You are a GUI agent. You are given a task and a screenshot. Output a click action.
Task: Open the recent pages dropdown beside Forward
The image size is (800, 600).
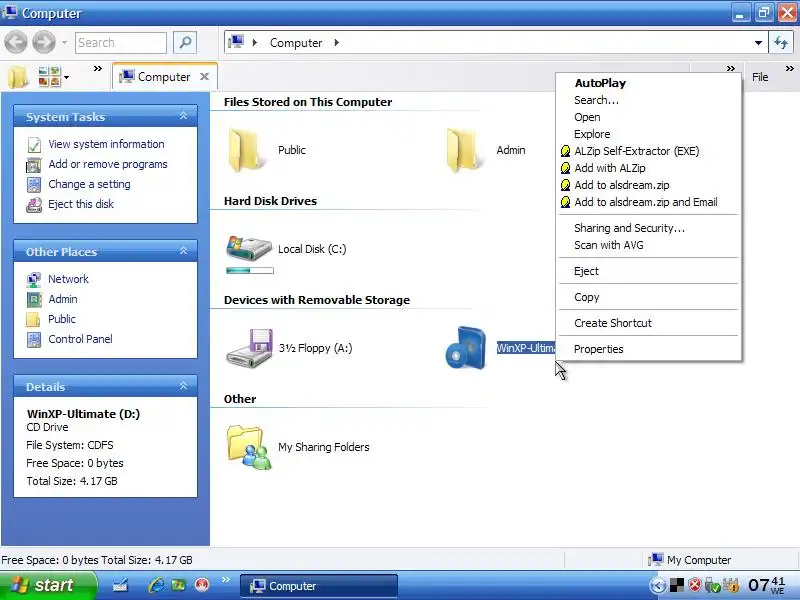click(x=65, y=42)
